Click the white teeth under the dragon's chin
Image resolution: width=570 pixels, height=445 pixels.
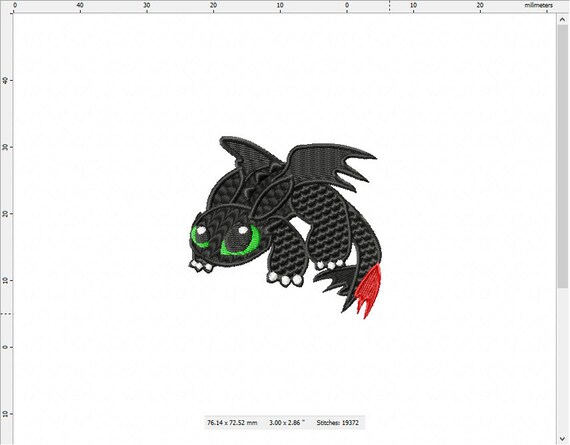point(201,266)
